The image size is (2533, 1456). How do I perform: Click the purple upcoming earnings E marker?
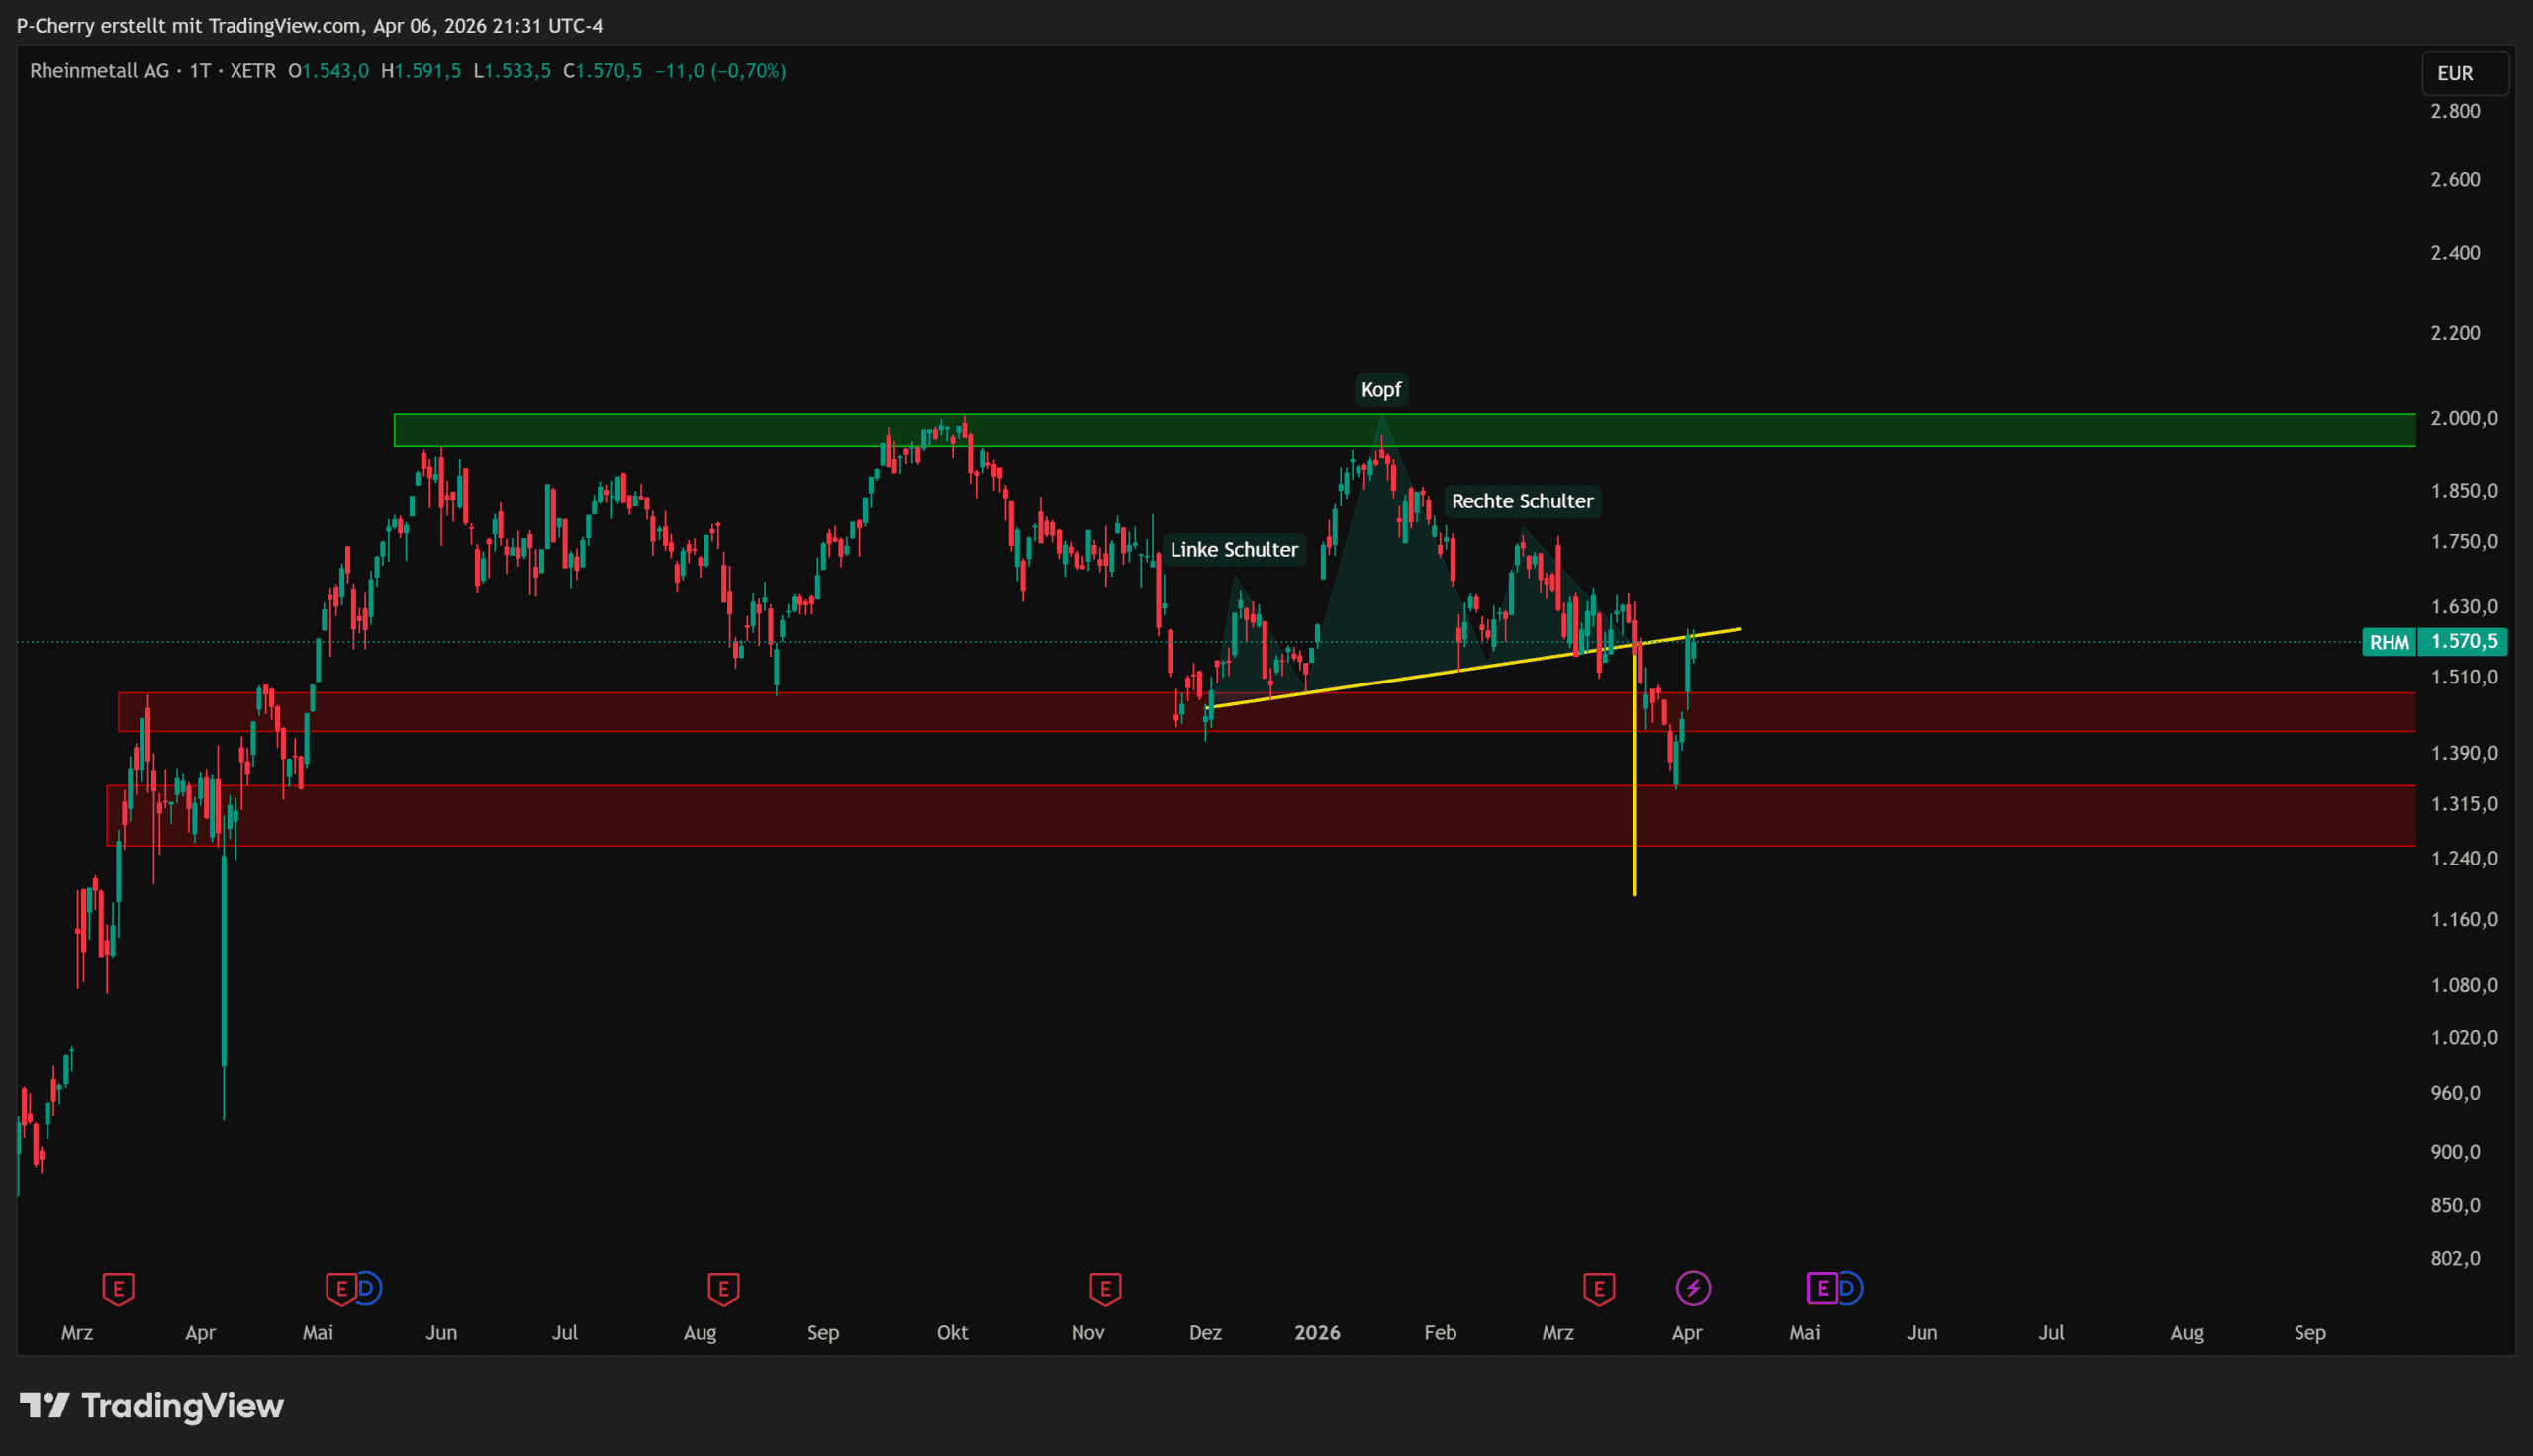pyautogui.click(x=1822, y=1288)
